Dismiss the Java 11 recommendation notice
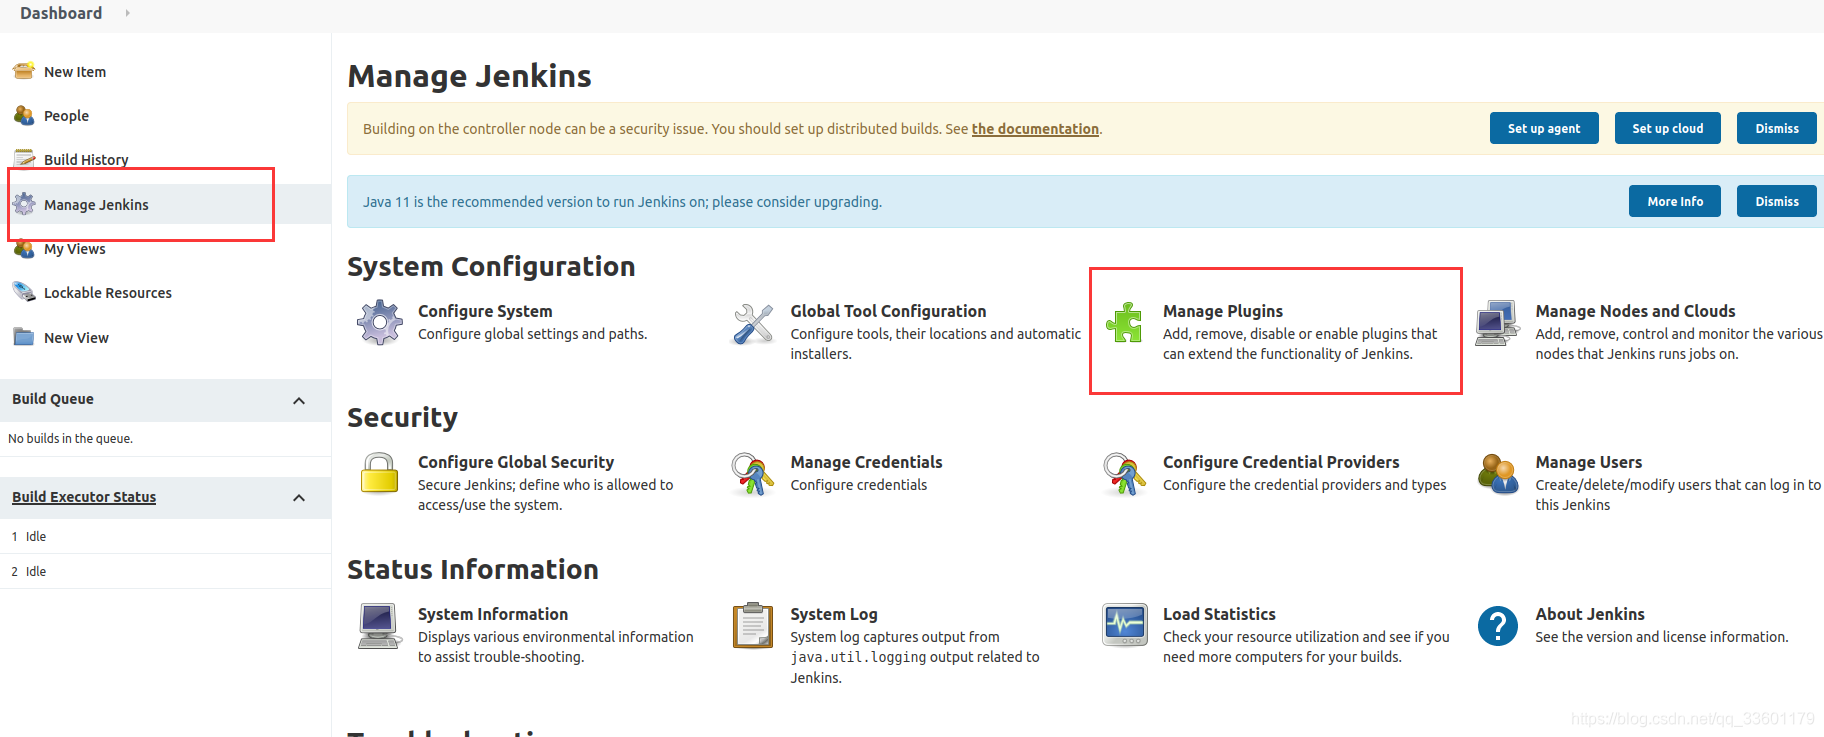The width and height of the screenshot is (1824, 737). (1777, 201)
